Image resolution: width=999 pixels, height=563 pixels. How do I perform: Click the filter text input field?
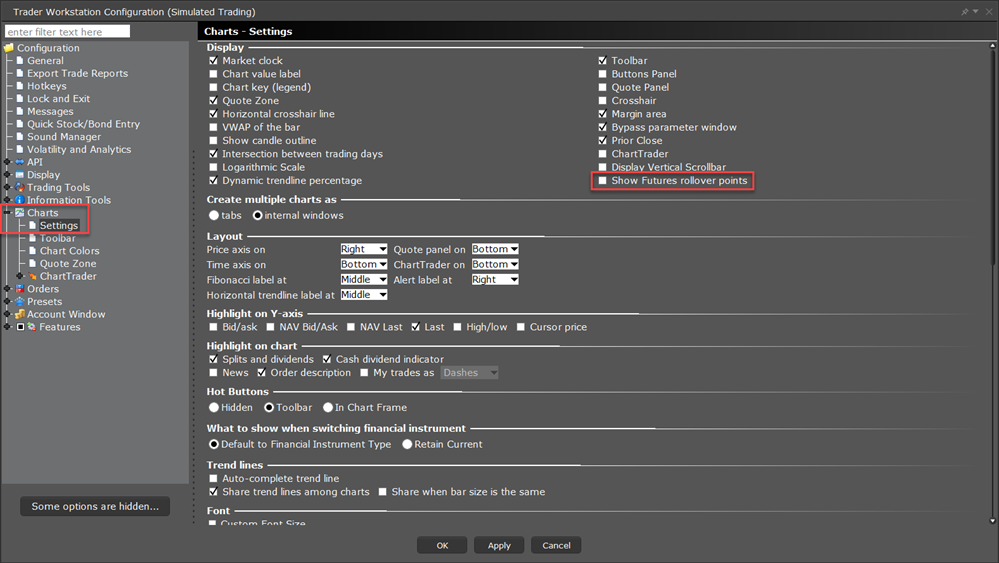click(67, 32)
